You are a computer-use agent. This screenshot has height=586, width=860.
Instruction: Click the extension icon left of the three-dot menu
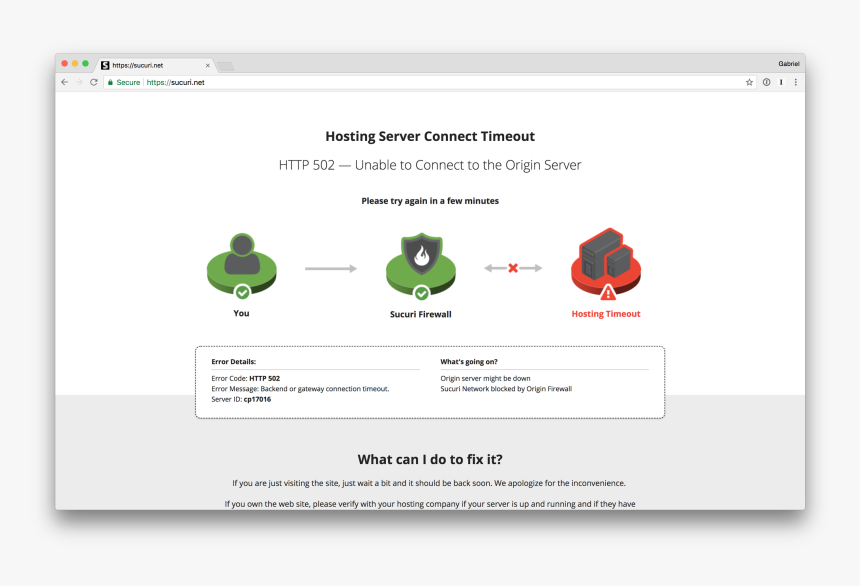pos(781,82)
